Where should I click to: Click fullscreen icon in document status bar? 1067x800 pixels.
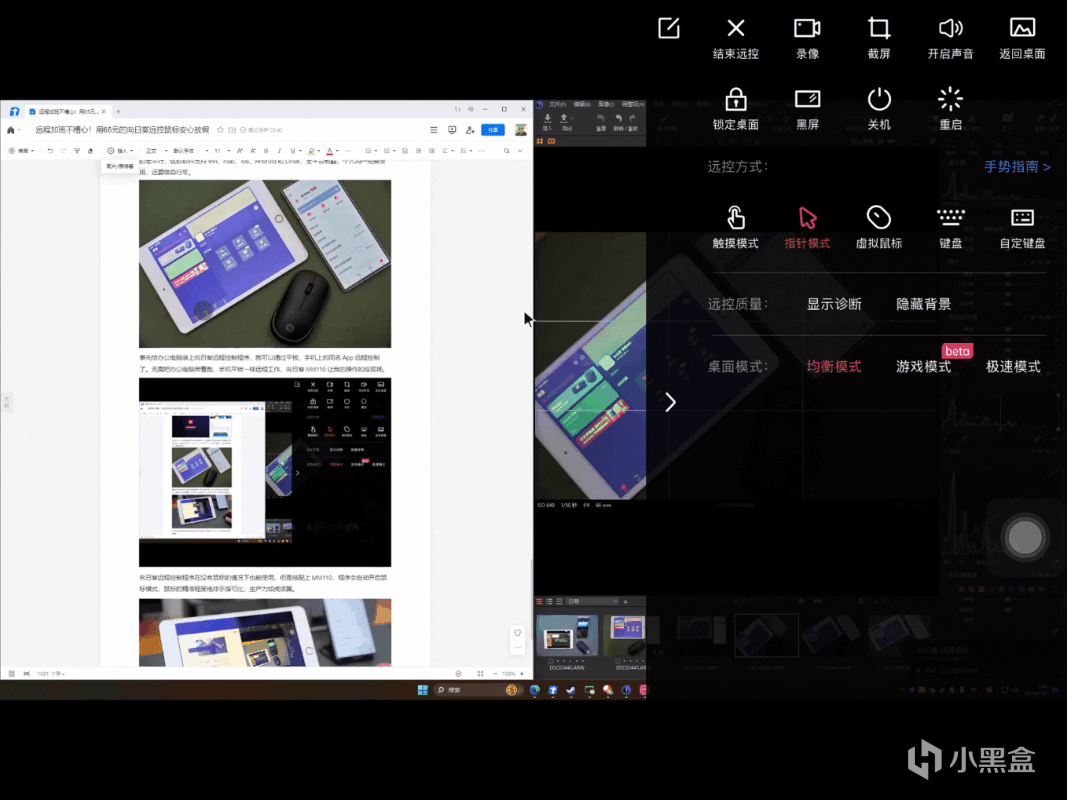[x=480, y=673]
